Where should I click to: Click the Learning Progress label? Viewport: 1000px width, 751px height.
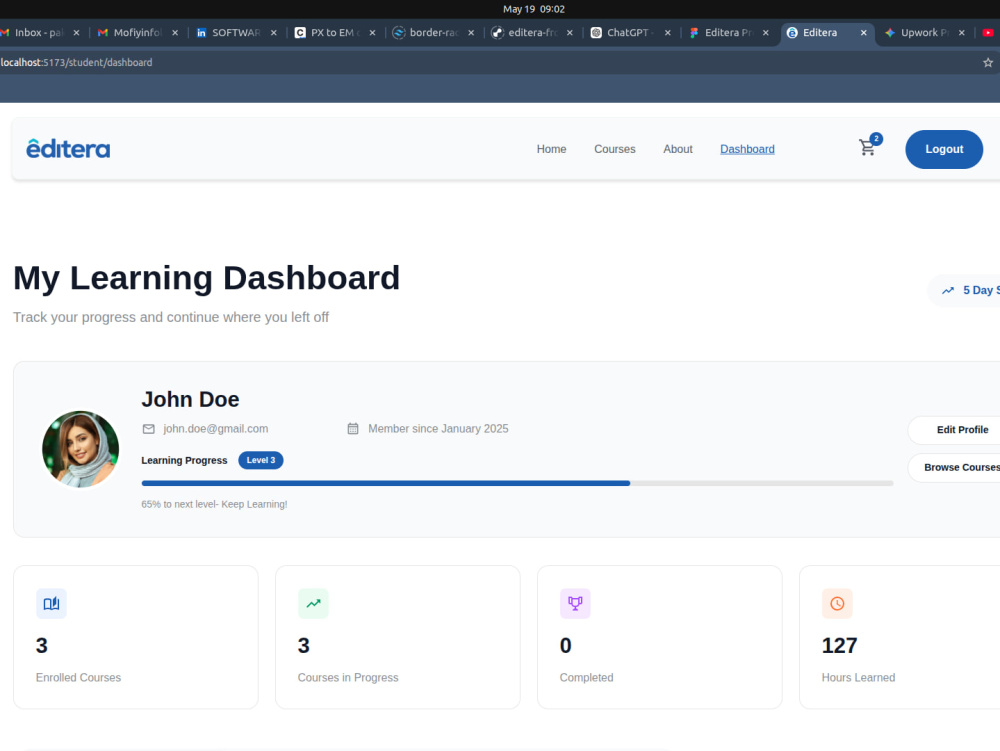[184, 460]
